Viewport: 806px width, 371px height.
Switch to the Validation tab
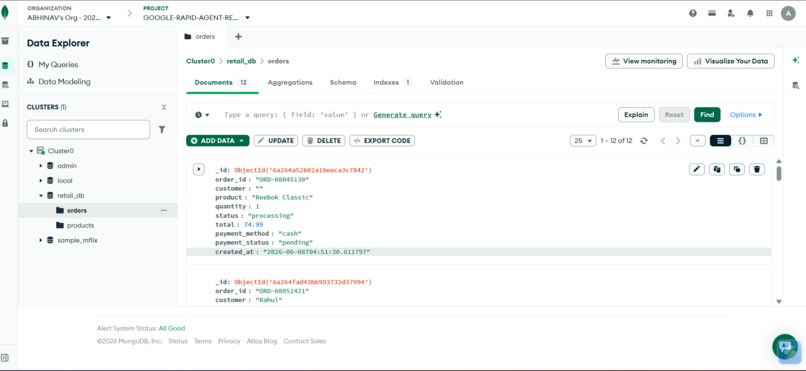click(x=447, y=82)
